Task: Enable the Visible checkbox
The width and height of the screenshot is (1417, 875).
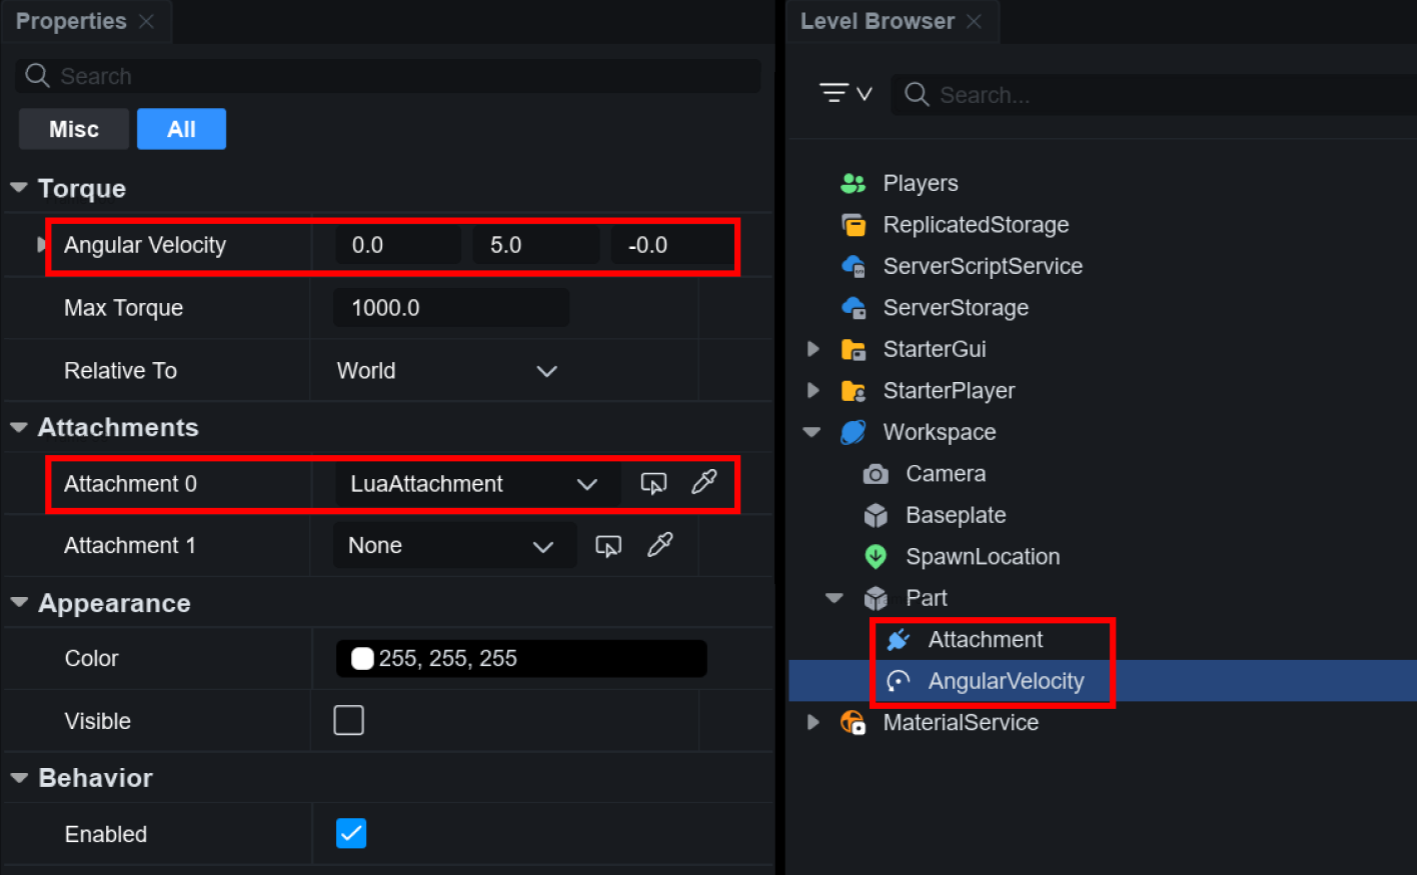Action: [349, 720]
